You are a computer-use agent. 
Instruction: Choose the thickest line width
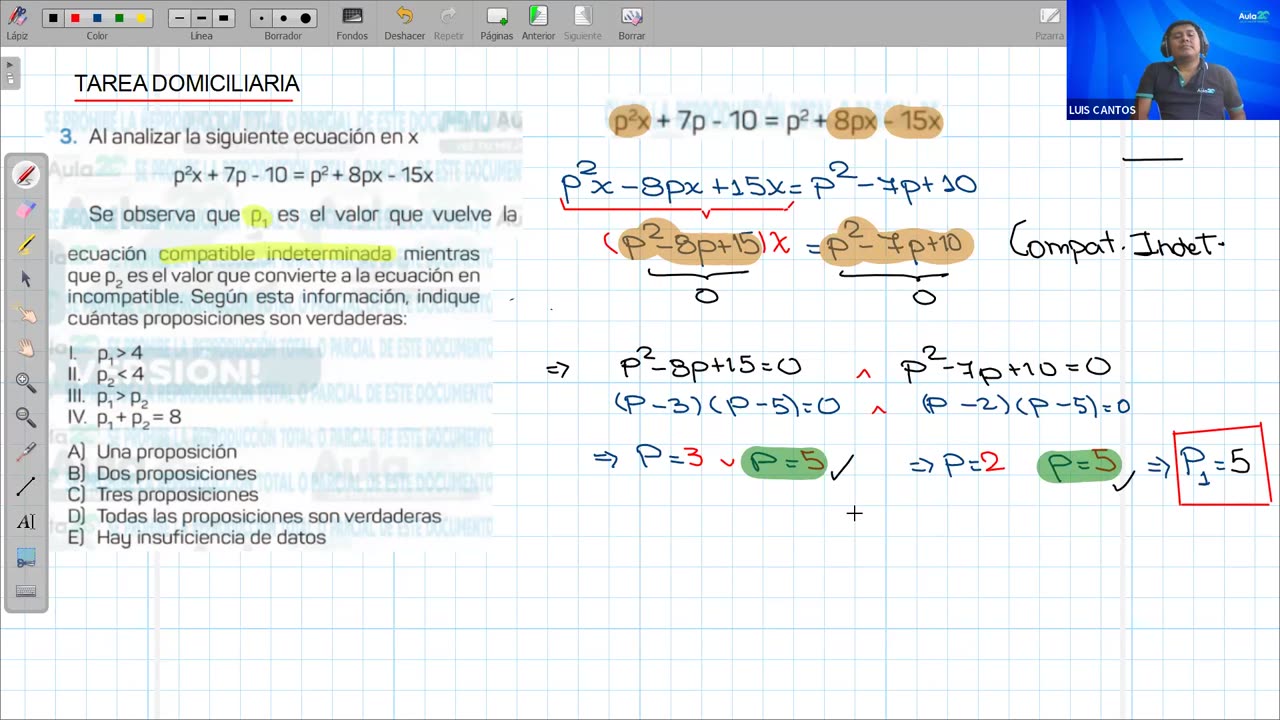[223, 18]
